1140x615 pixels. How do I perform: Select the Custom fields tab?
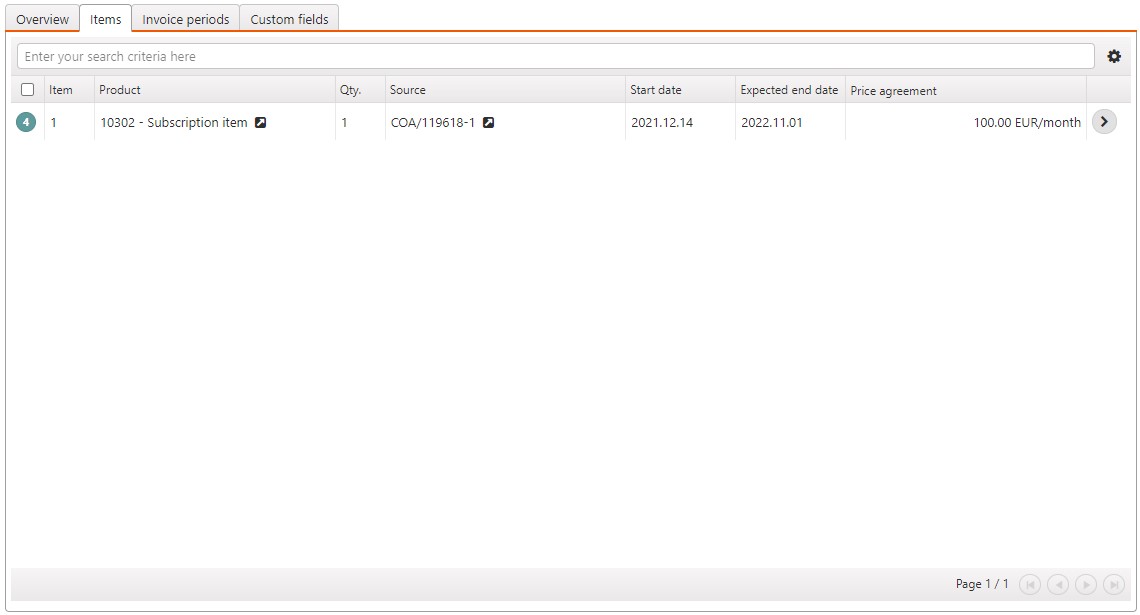click(x=289, y=19)
